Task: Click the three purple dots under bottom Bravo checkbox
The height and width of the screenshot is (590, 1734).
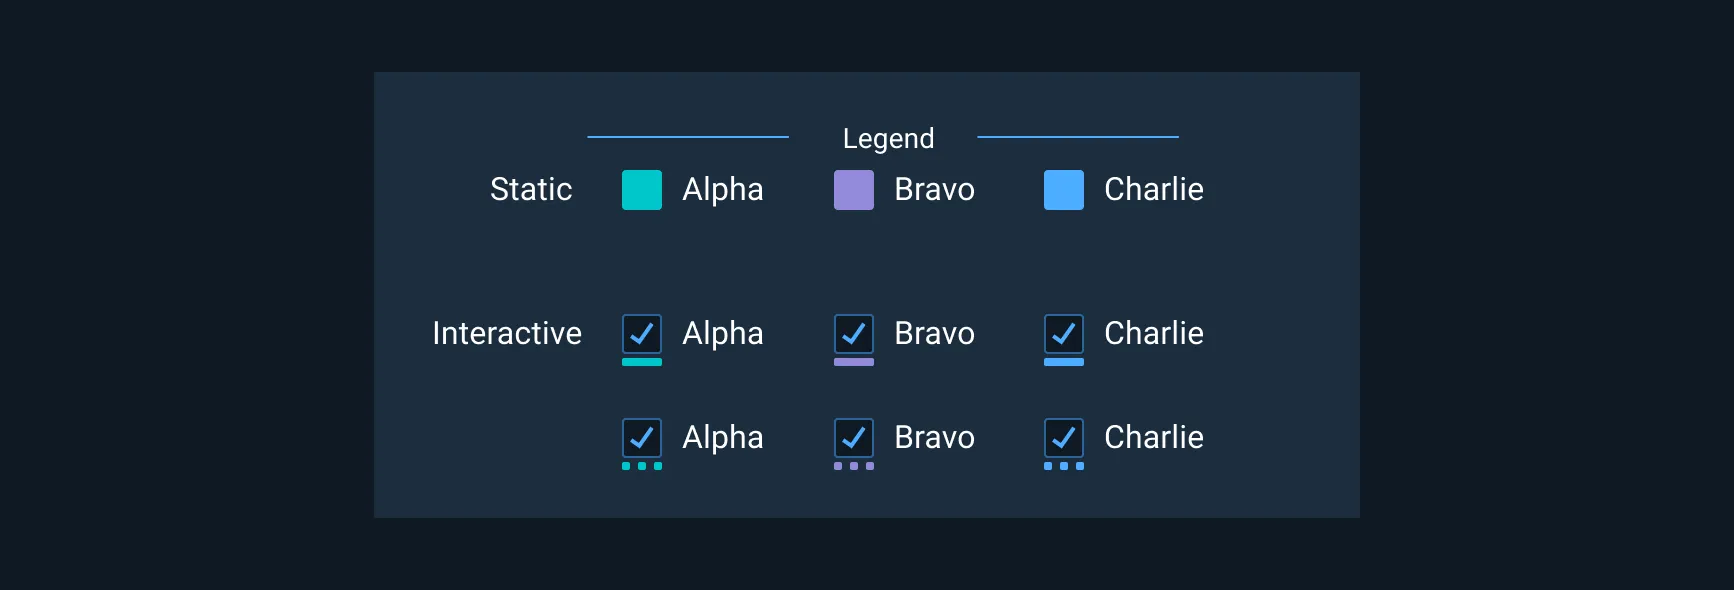Action: pos(854,467)
